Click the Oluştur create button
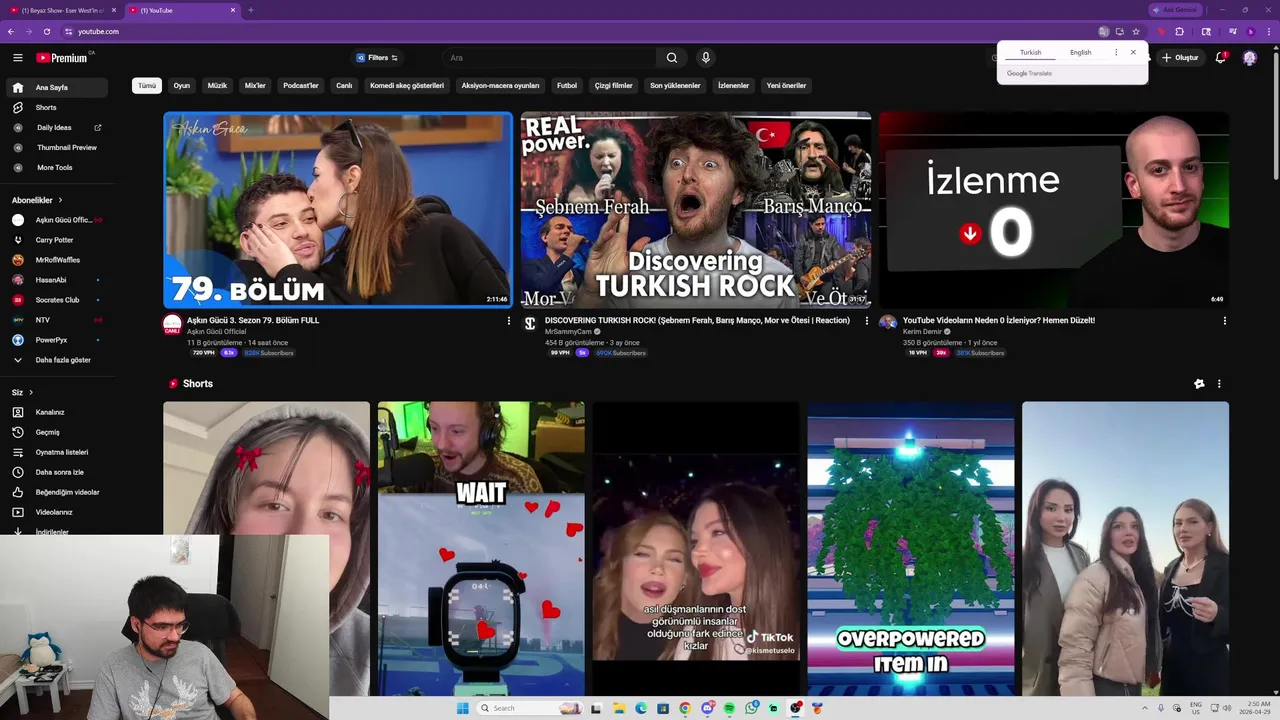 [1180, 58]
